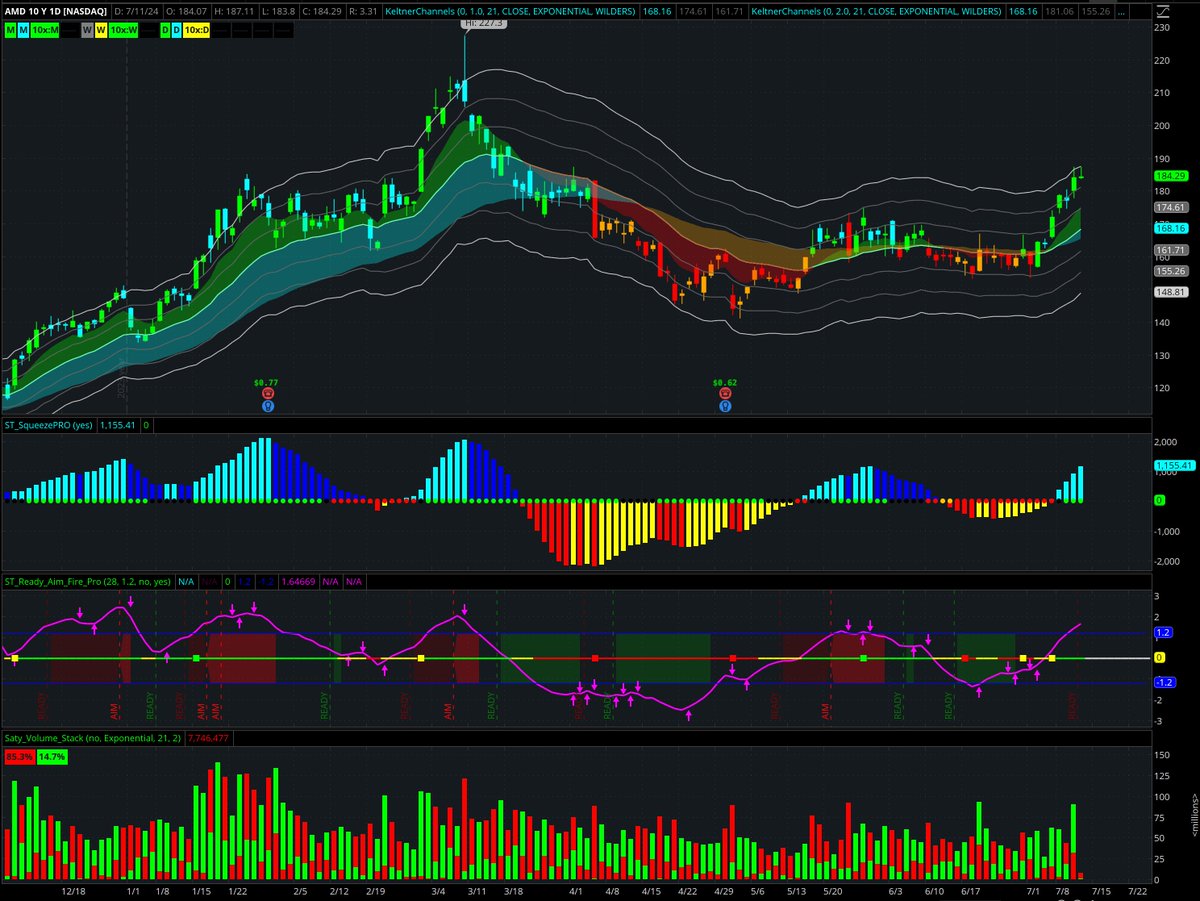Image resolution: width=1200 pixels, height=901 pixels.
Task: Click the 10x:M label
Action: [x=46, y=30]
